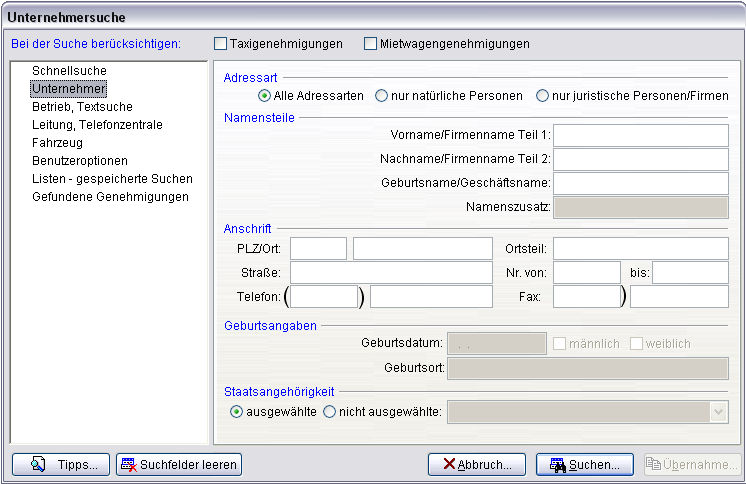Go to the Fahrzeug search section
The image size is (746, 484).
(58, 143)
